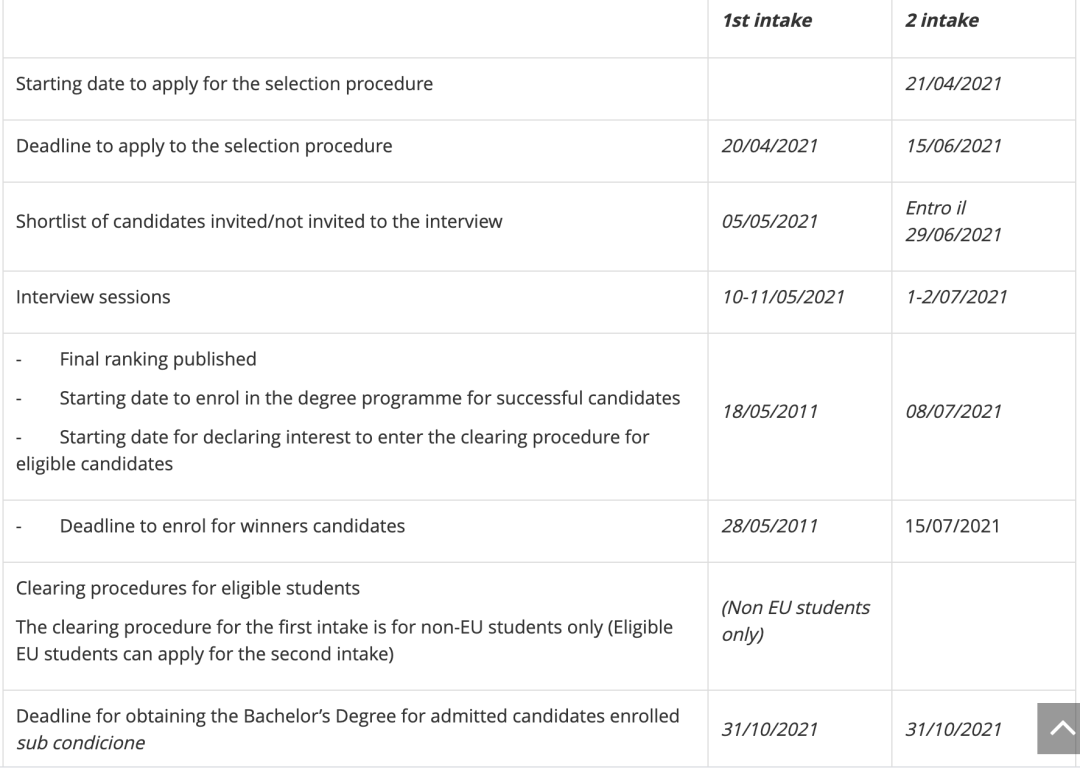
Task: Click the 15/07/2021 enrol deadline
Action: [952, 526]
